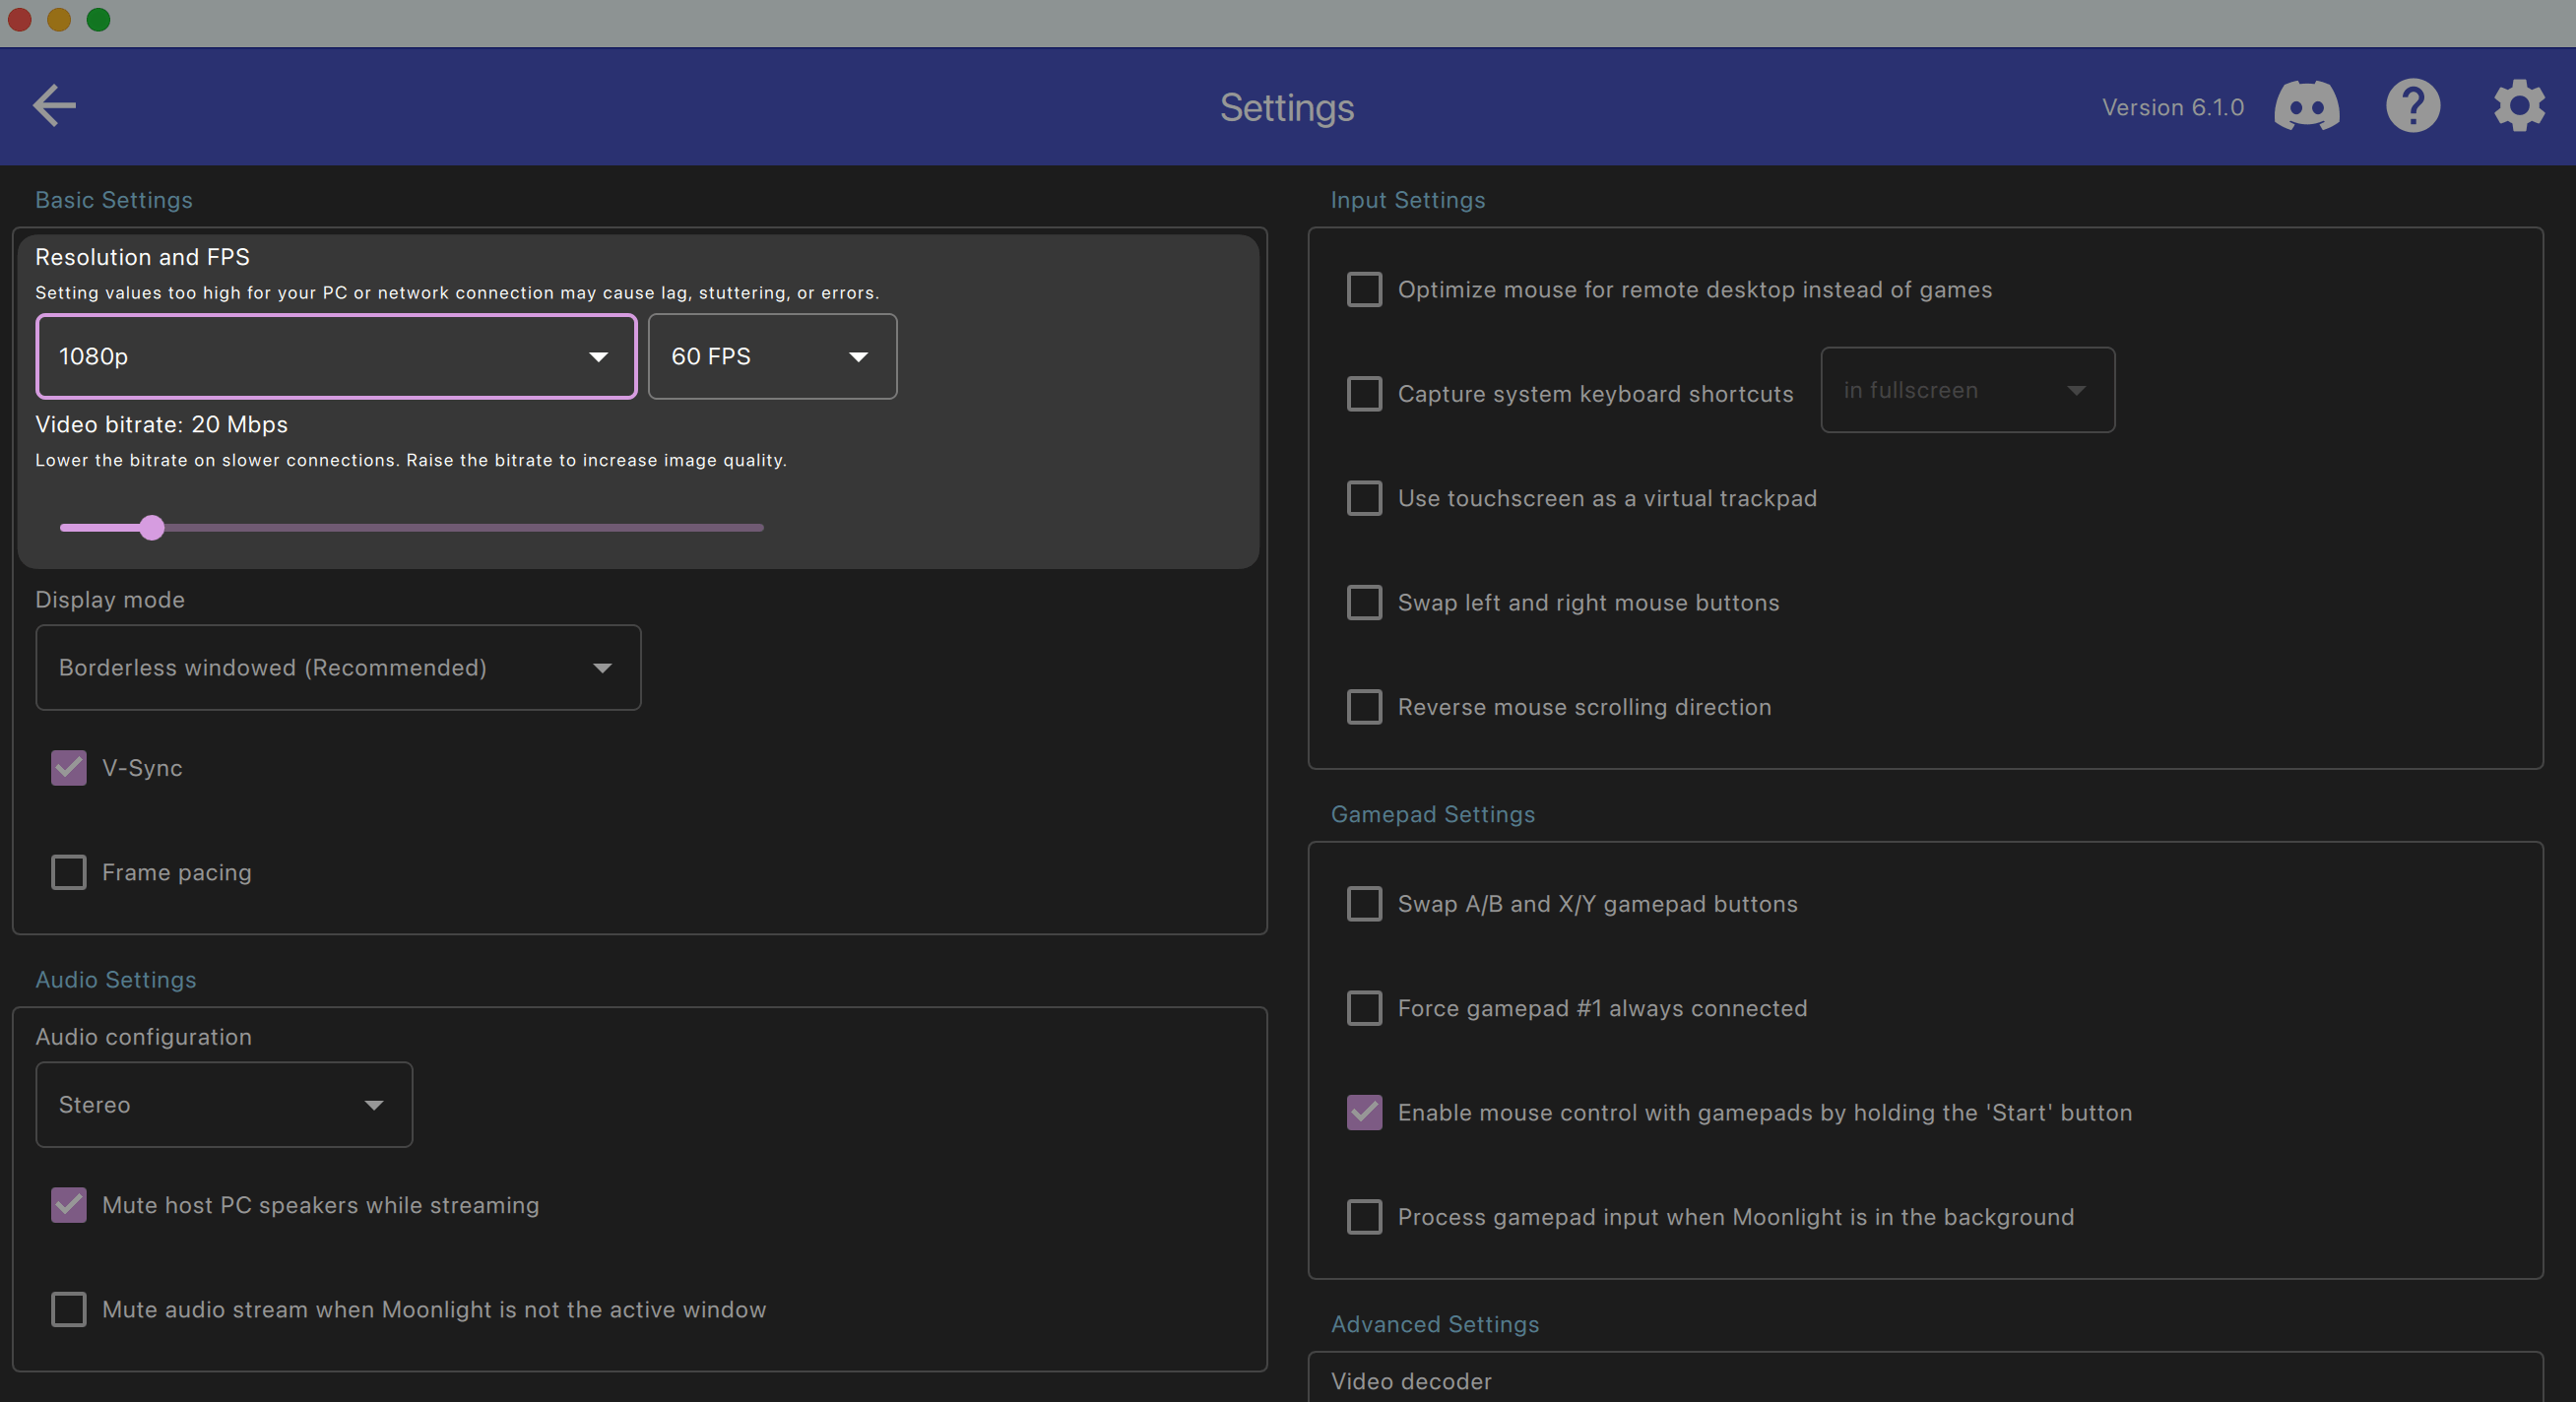Screen dimensions: 2576x1402
Task: Click the yellow minimize window button
Action: [x=59, y=20]
